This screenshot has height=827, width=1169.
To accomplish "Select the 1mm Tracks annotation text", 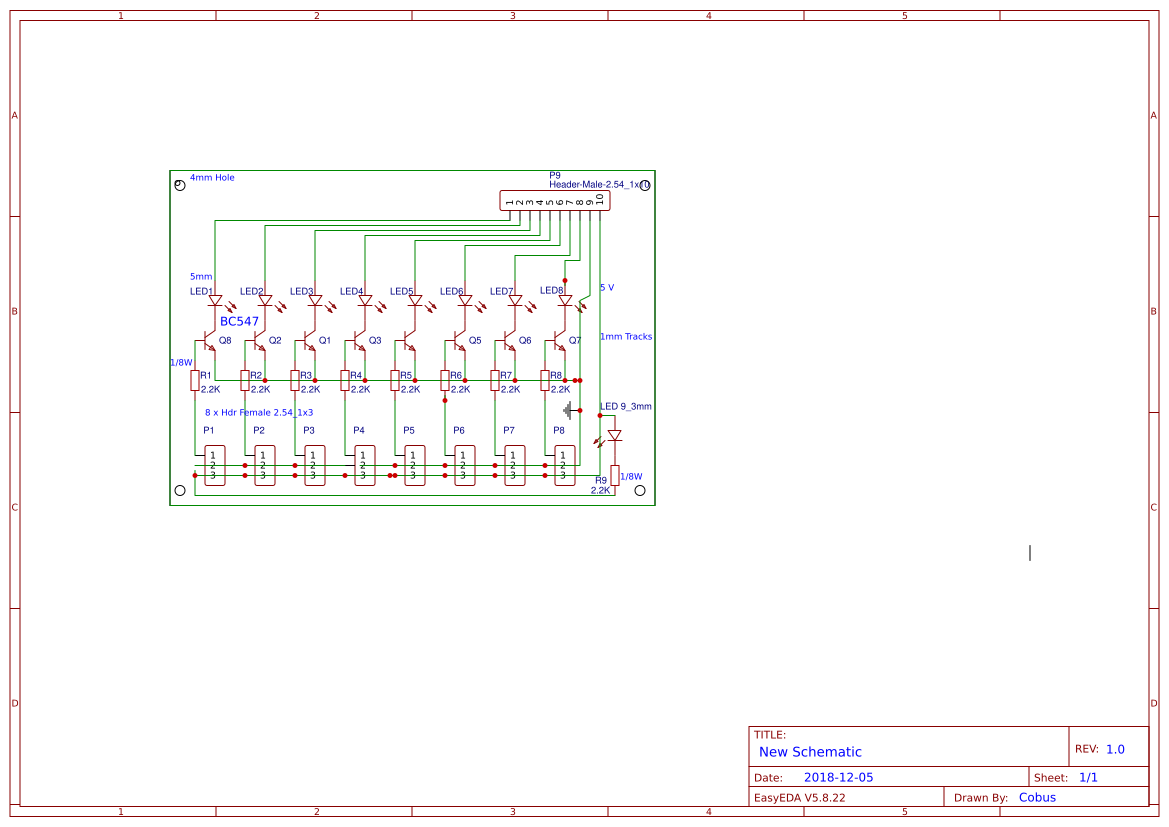I will tap(625, 336).
